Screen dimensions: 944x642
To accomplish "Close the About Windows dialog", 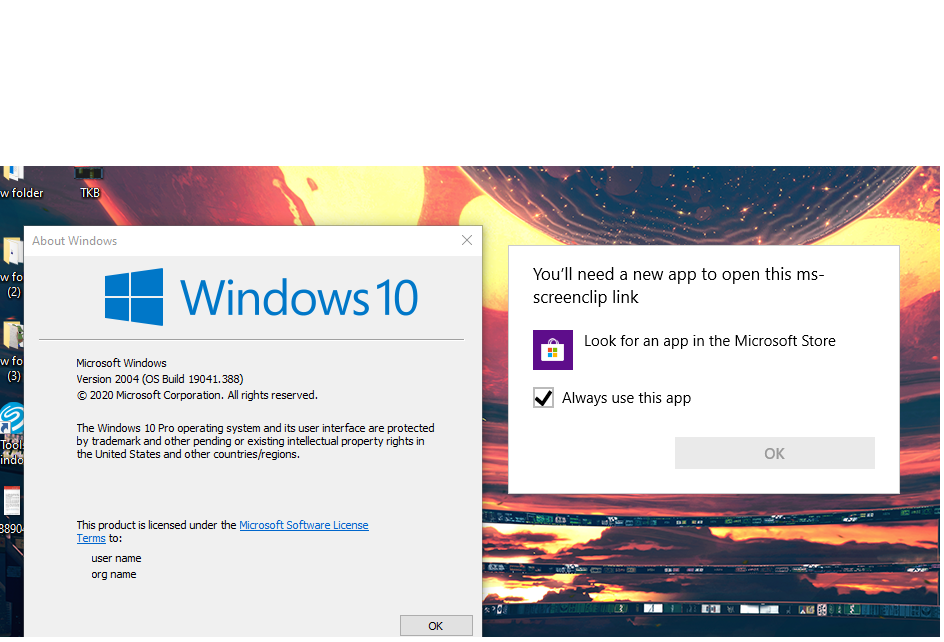I will tap(467, 240).
